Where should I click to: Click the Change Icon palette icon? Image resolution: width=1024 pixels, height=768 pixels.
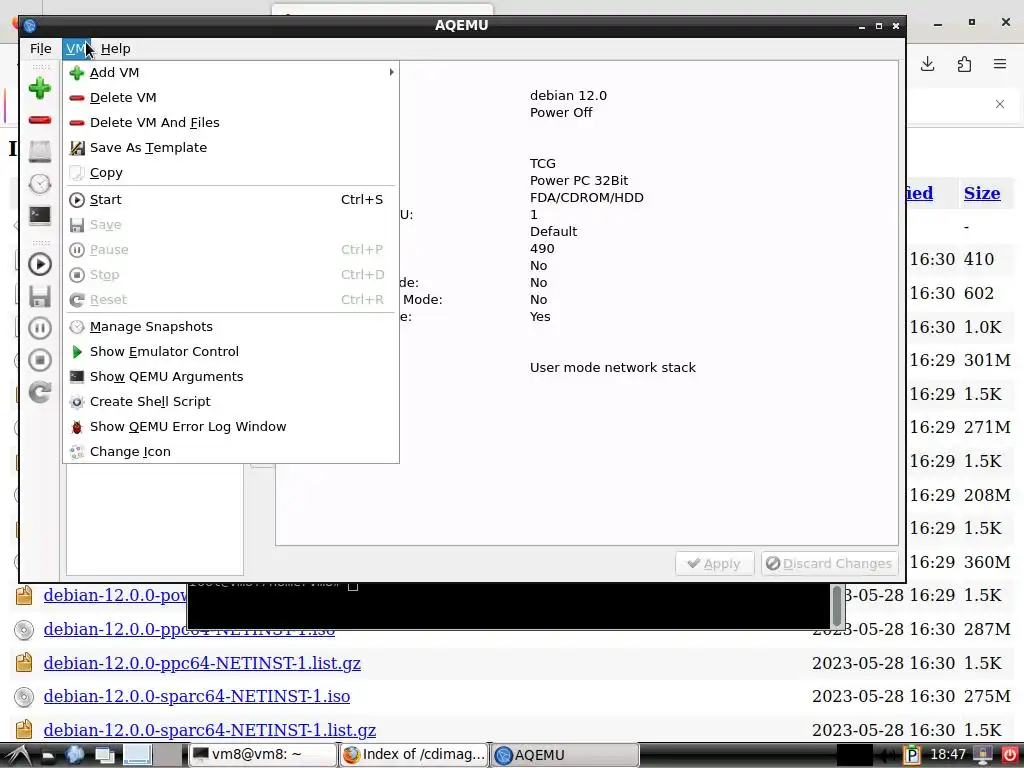77,452
